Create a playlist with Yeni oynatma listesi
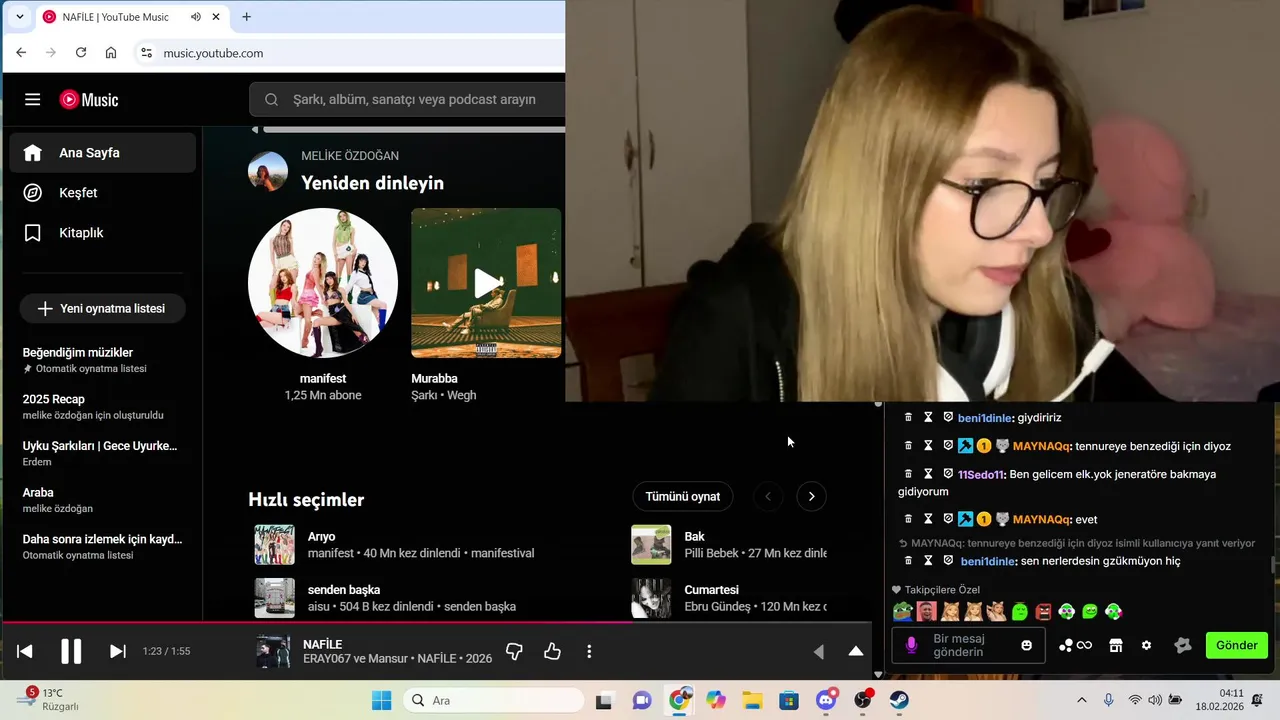This screenshot has width=1280, height=720. pos(102,308)
